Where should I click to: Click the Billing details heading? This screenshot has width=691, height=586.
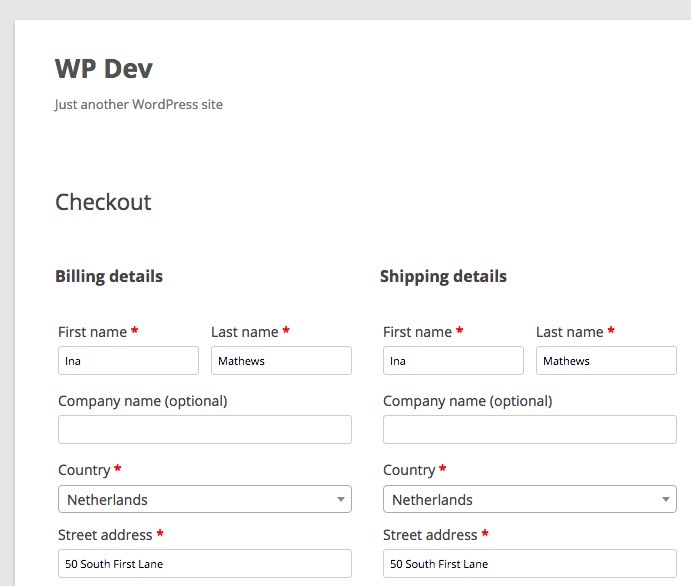[109, 277]
